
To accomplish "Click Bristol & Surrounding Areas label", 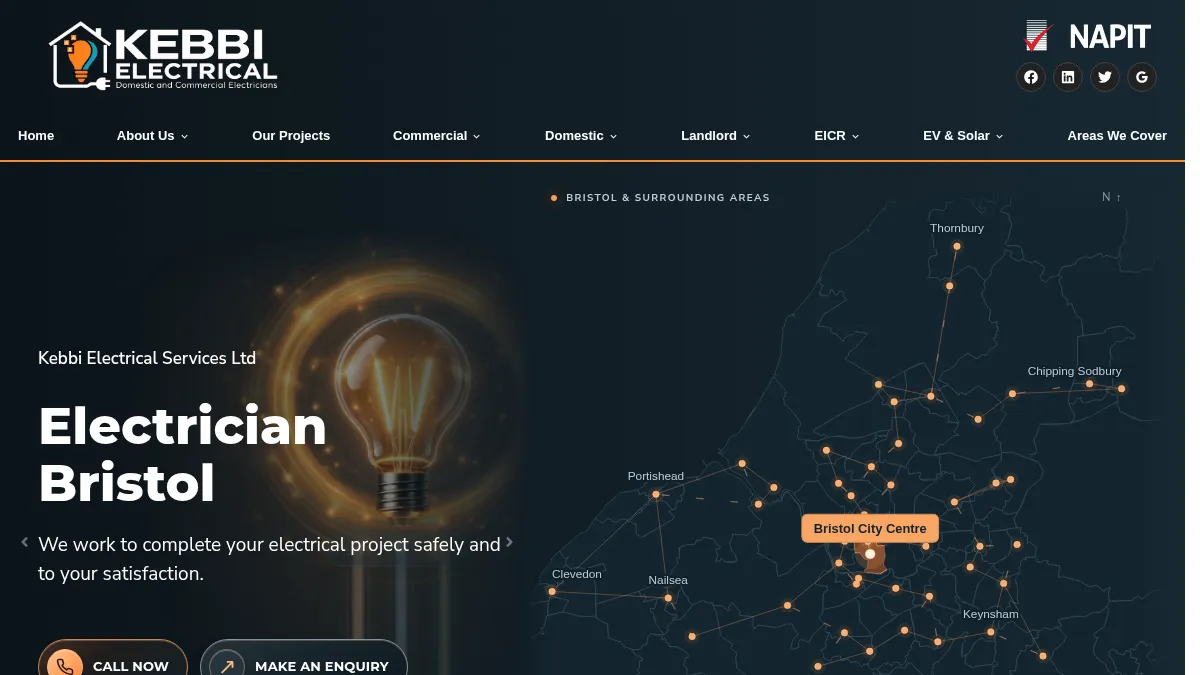I will tap(668, 198).
